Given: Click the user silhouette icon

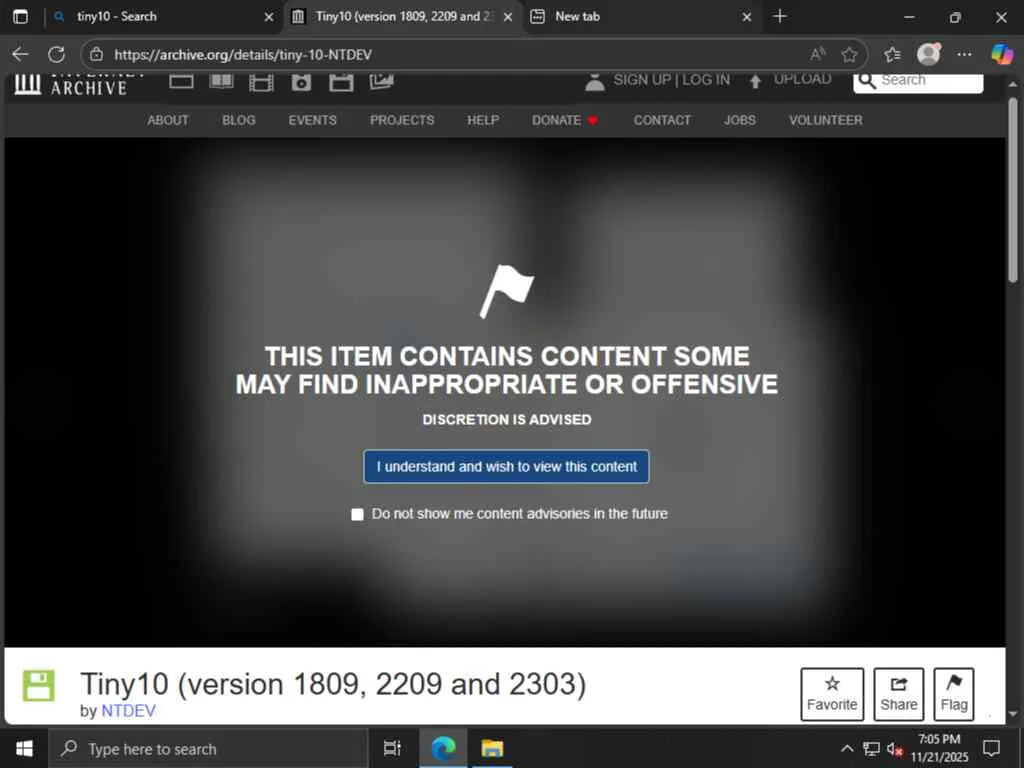Looking at the screenshot, I should pos(594,82).
